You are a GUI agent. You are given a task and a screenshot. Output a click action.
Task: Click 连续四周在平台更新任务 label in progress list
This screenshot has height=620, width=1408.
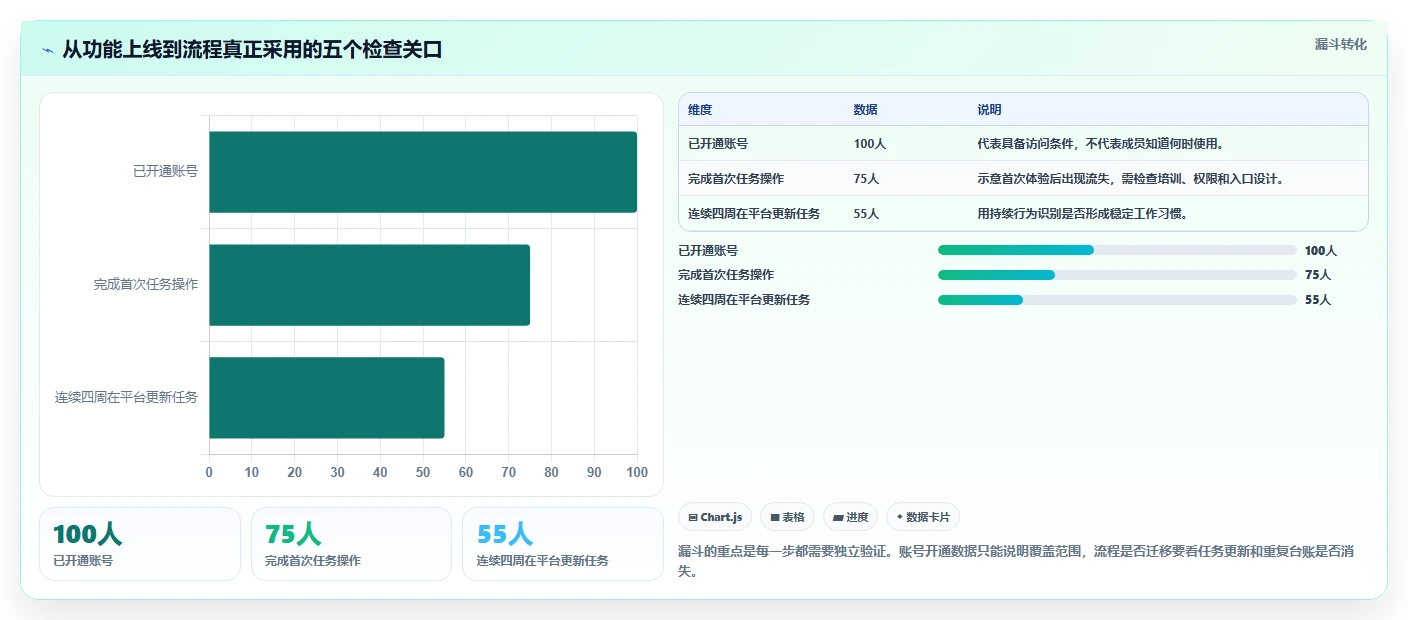coord(744,300)
